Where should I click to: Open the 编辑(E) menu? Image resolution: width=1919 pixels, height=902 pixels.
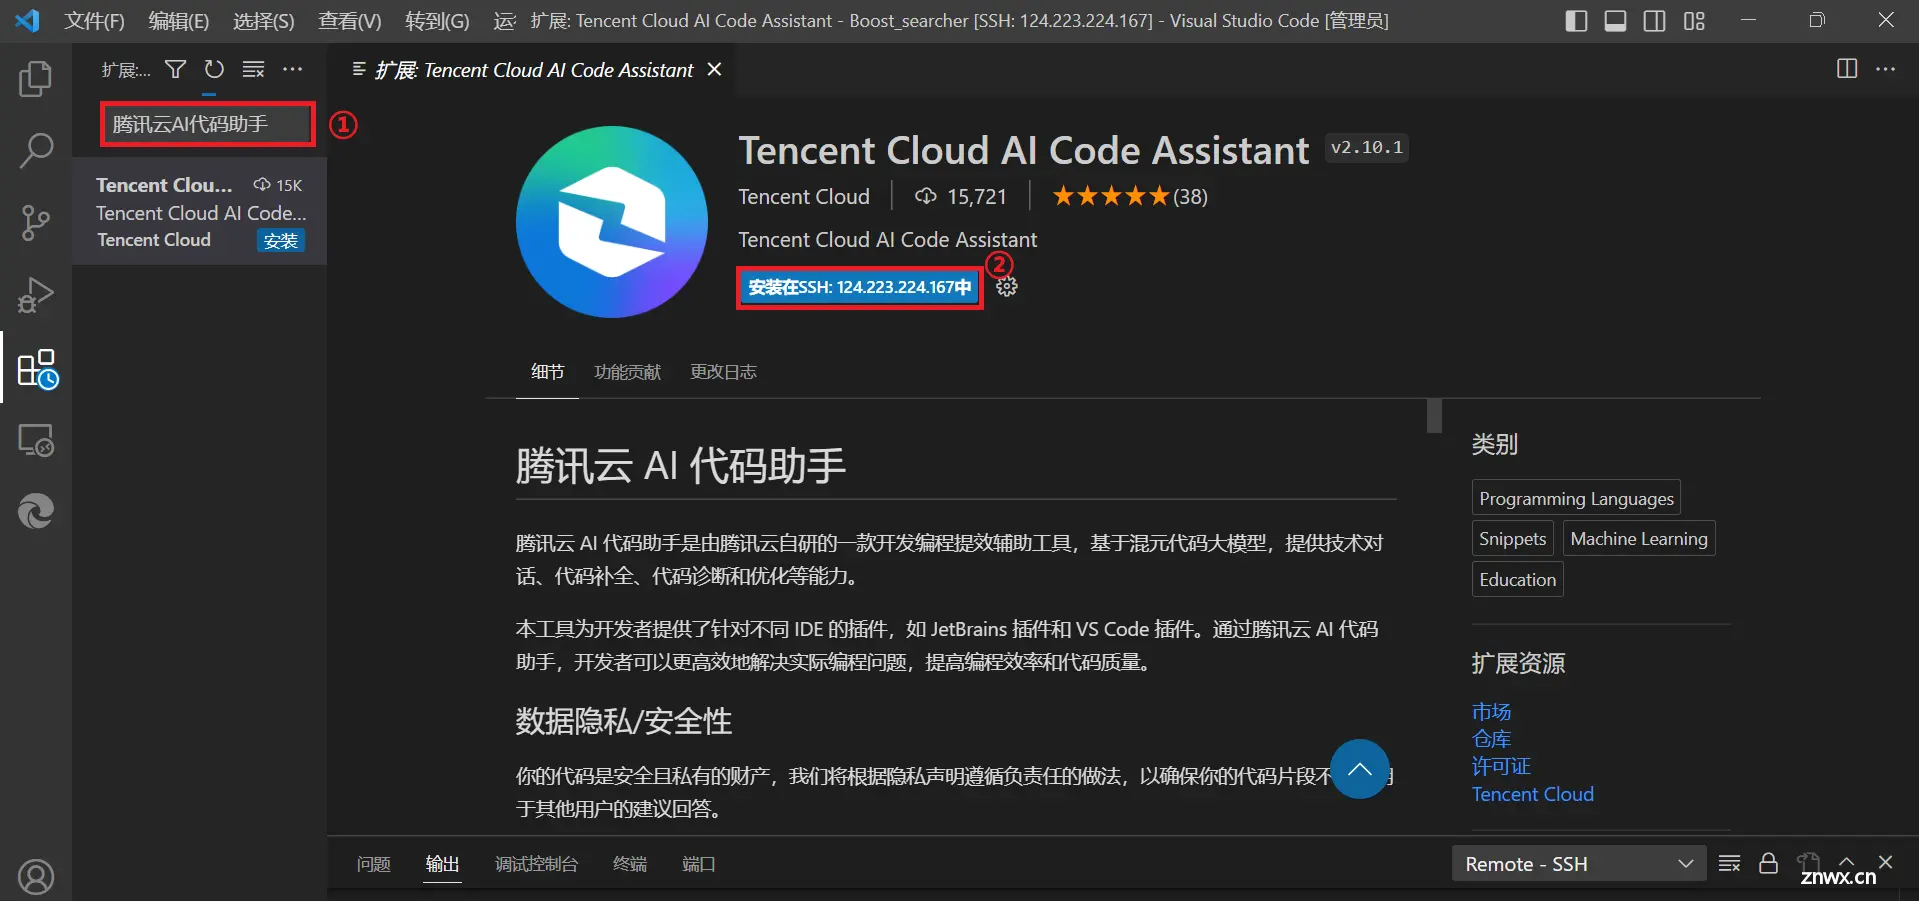click(x=178, y=21)
